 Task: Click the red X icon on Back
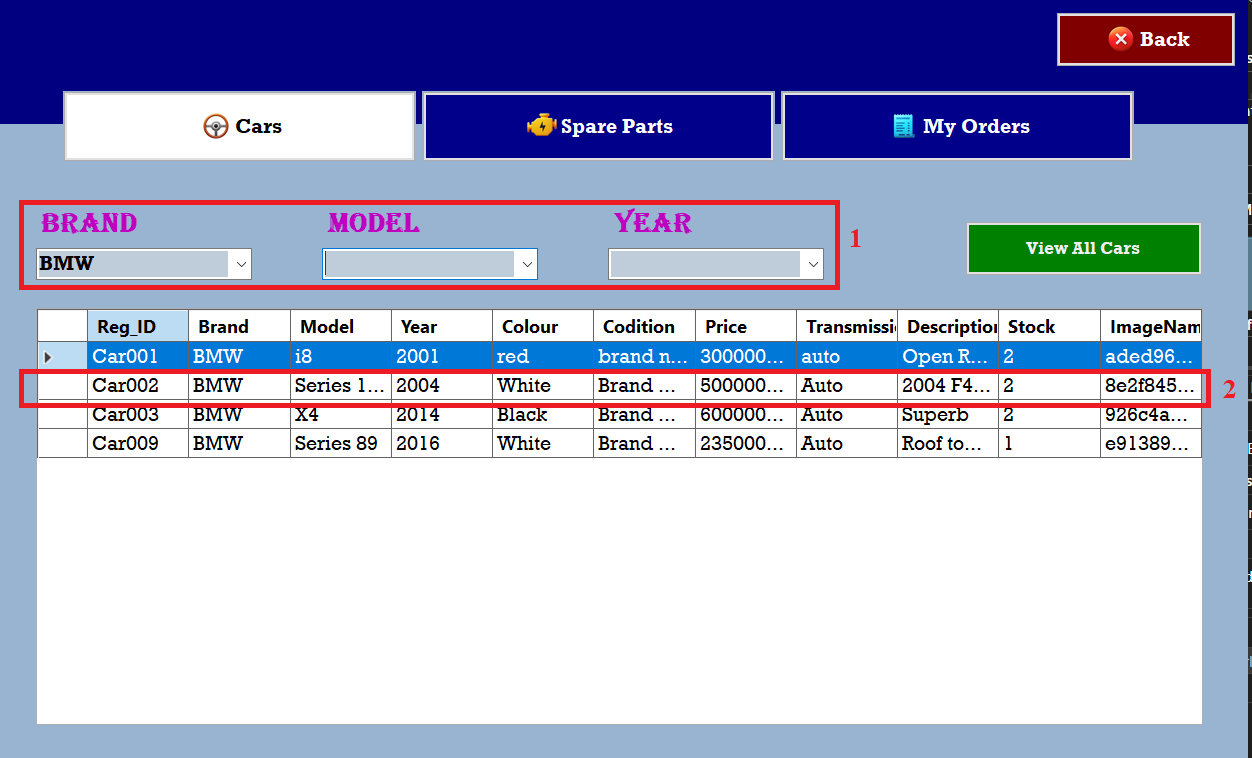point(1120,39)
